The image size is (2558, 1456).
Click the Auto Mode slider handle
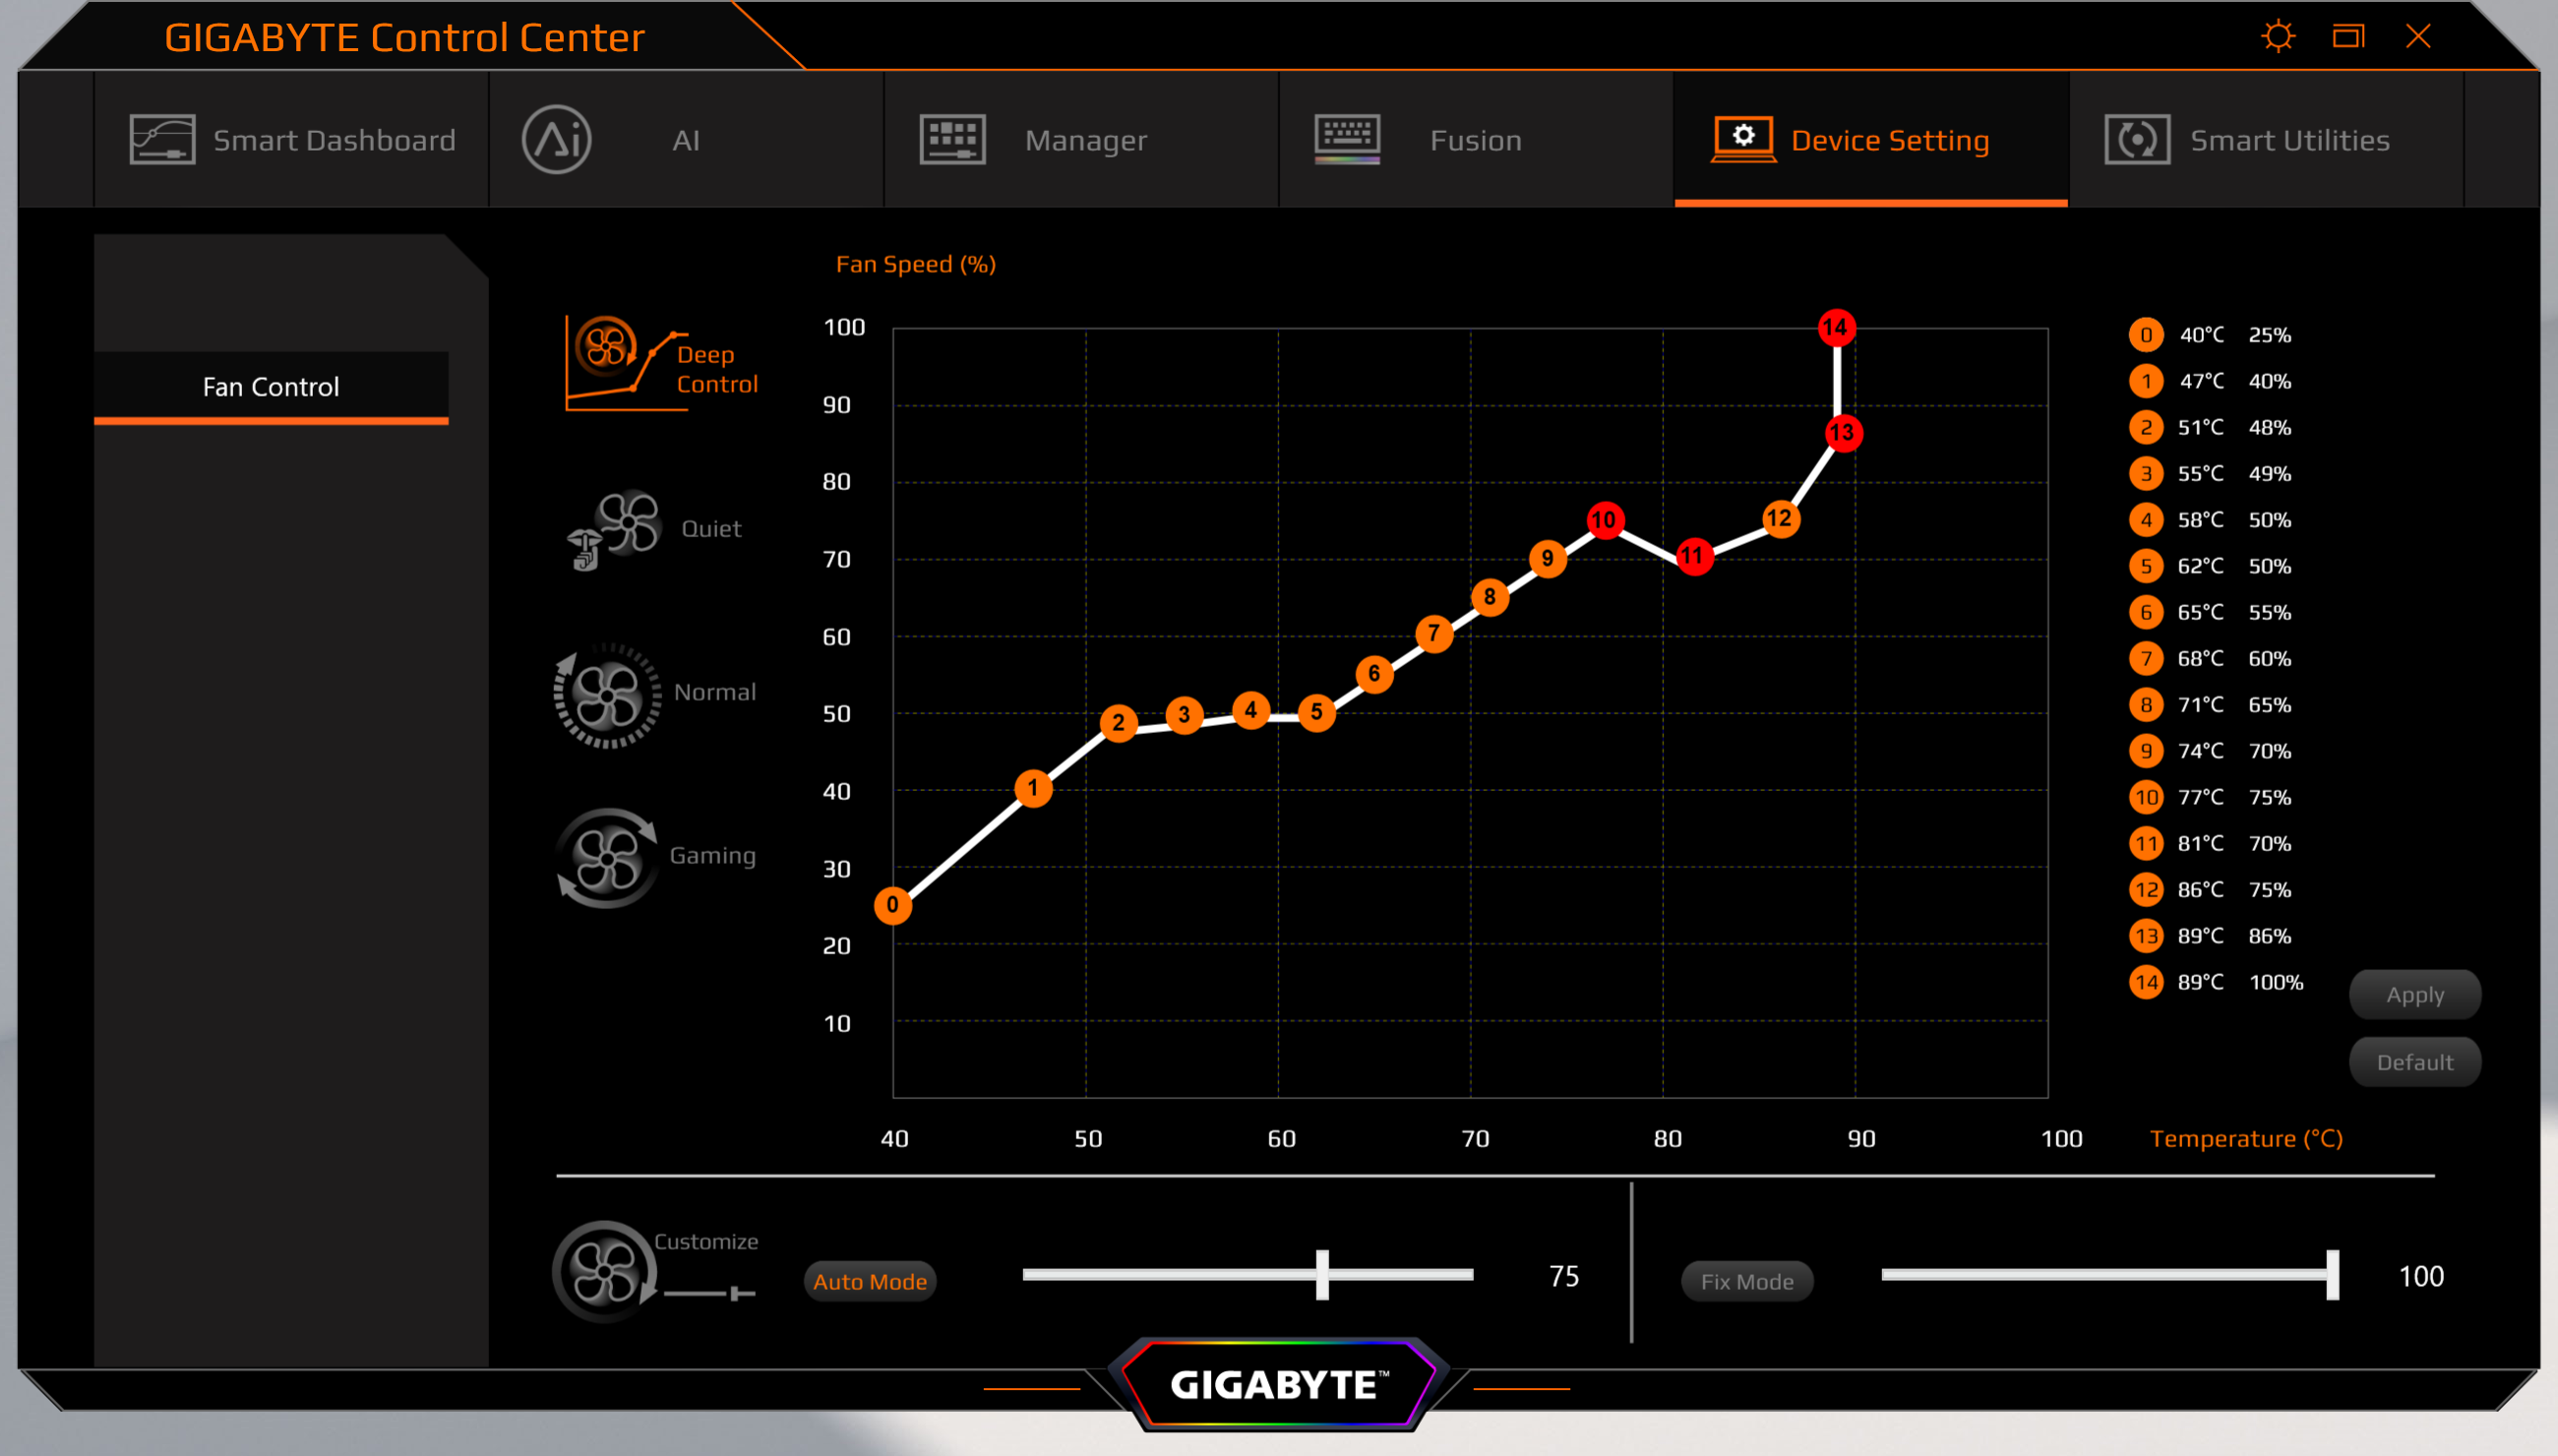pyautogui.click(x=1322, y=1274)
